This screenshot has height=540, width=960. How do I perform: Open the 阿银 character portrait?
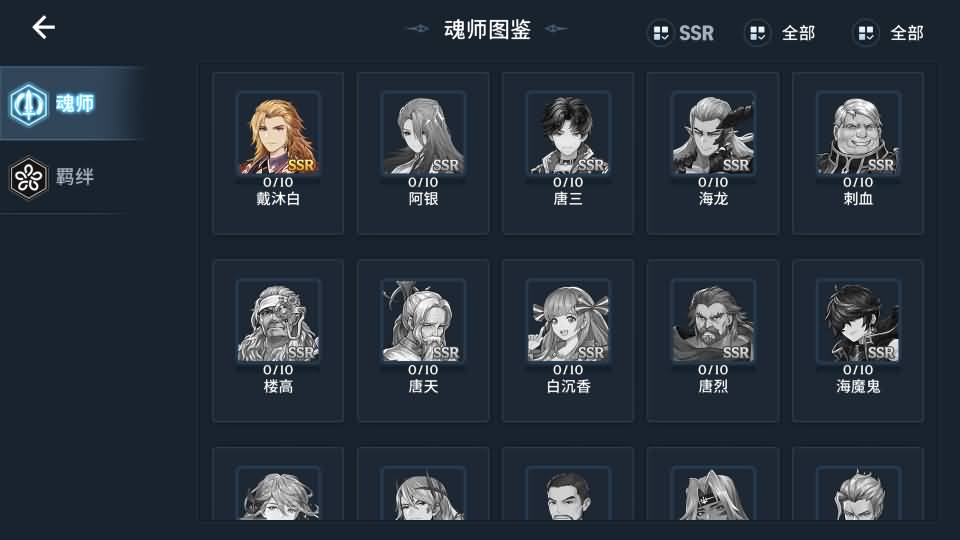[x=423, y=133]
